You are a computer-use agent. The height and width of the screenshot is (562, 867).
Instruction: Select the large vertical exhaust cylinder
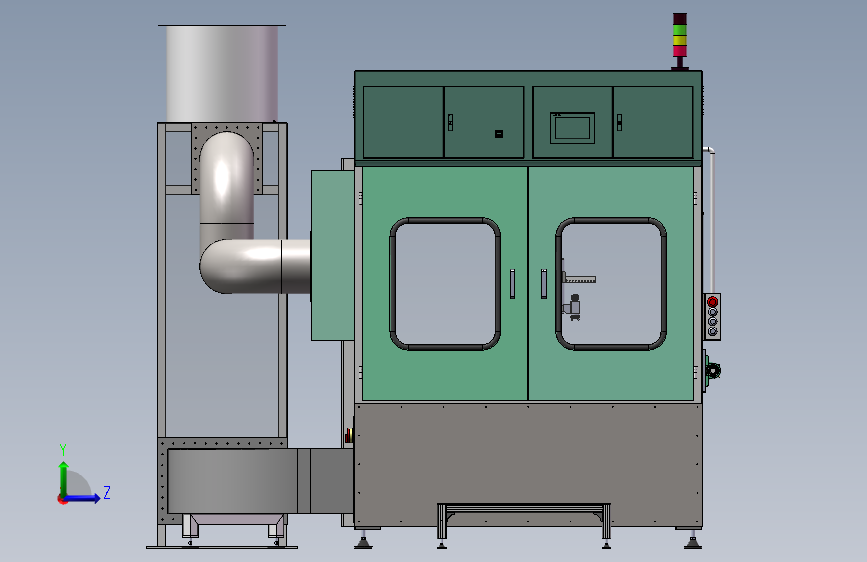222,74
